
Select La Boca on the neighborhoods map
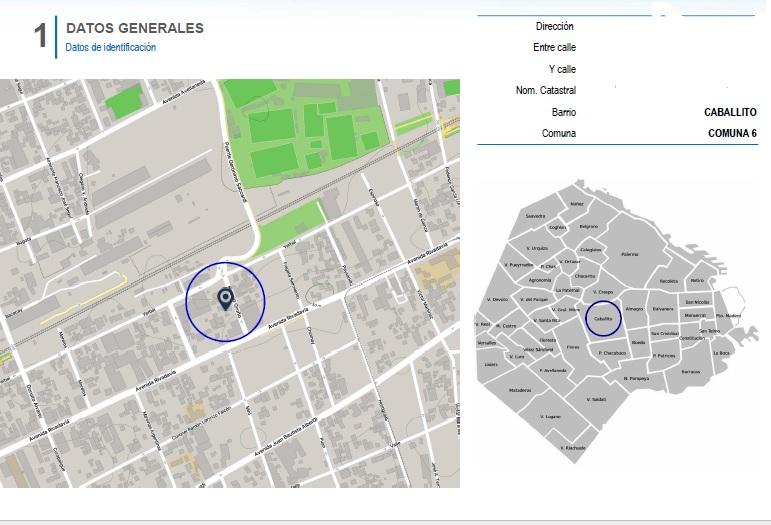(721, 353)
